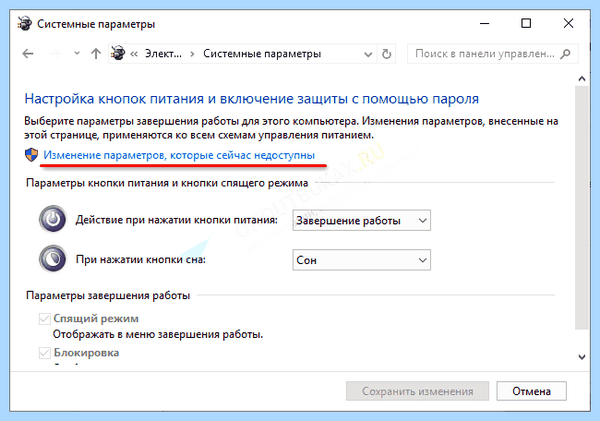Viewport: 600px width, 421px height.
Task: Maximize the Системные параметры window
Action: (x=526, y=23)
